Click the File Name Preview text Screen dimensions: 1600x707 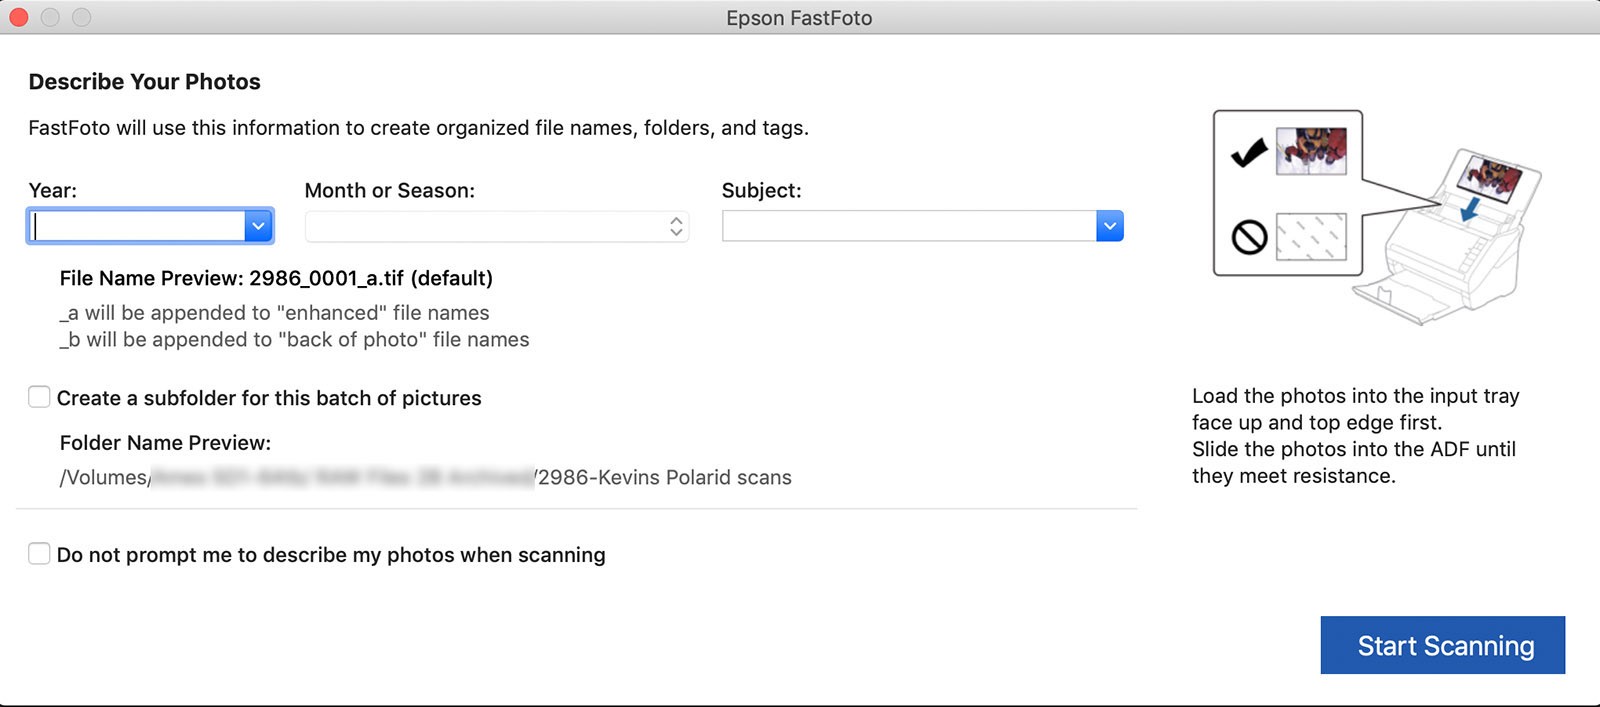[x=276, y=278]
